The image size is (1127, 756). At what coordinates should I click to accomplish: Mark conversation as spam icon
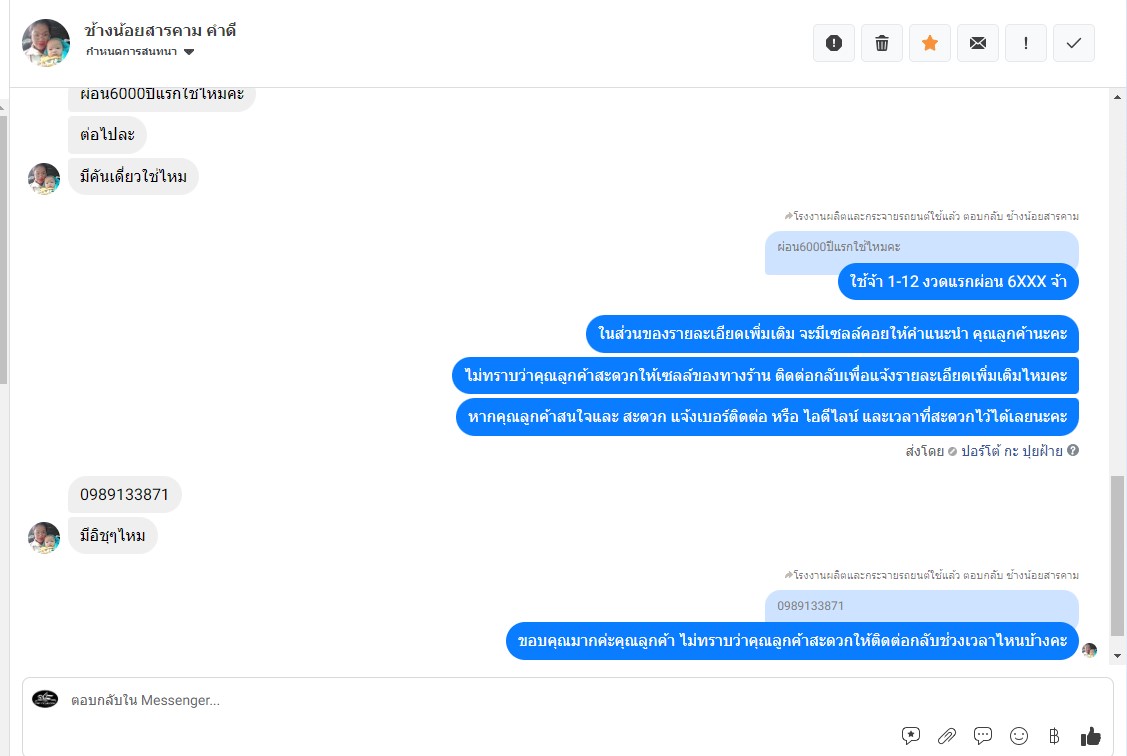[834, 43]
